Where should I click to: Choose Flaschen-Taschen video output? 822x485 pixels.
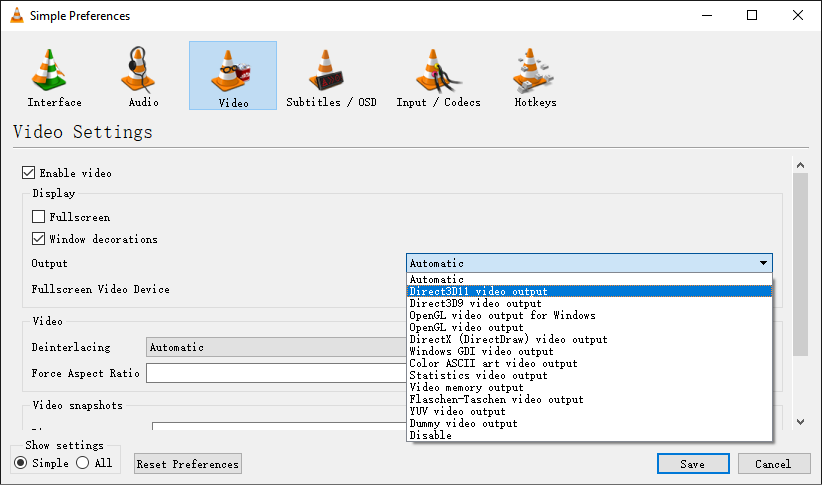(589, 400)
